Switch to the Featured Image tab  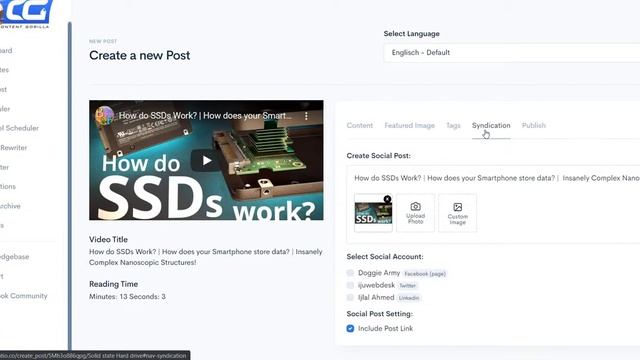(x=409, y=125)
